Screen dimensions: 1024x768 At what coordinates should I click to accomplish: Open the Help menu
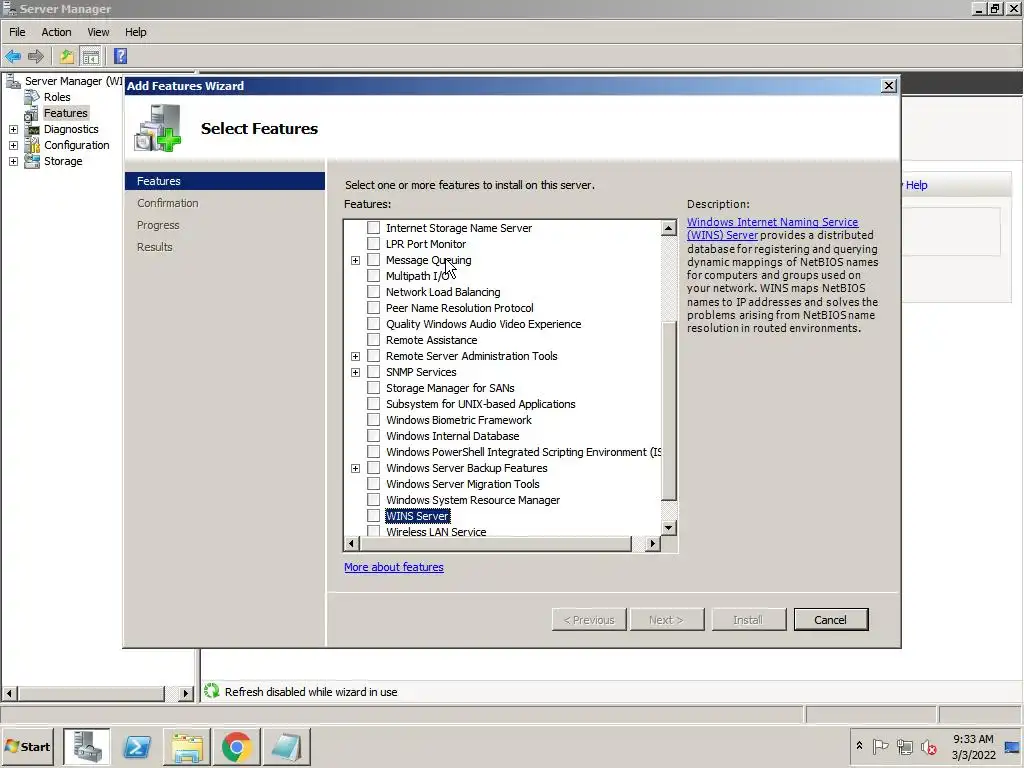(135, 32)
